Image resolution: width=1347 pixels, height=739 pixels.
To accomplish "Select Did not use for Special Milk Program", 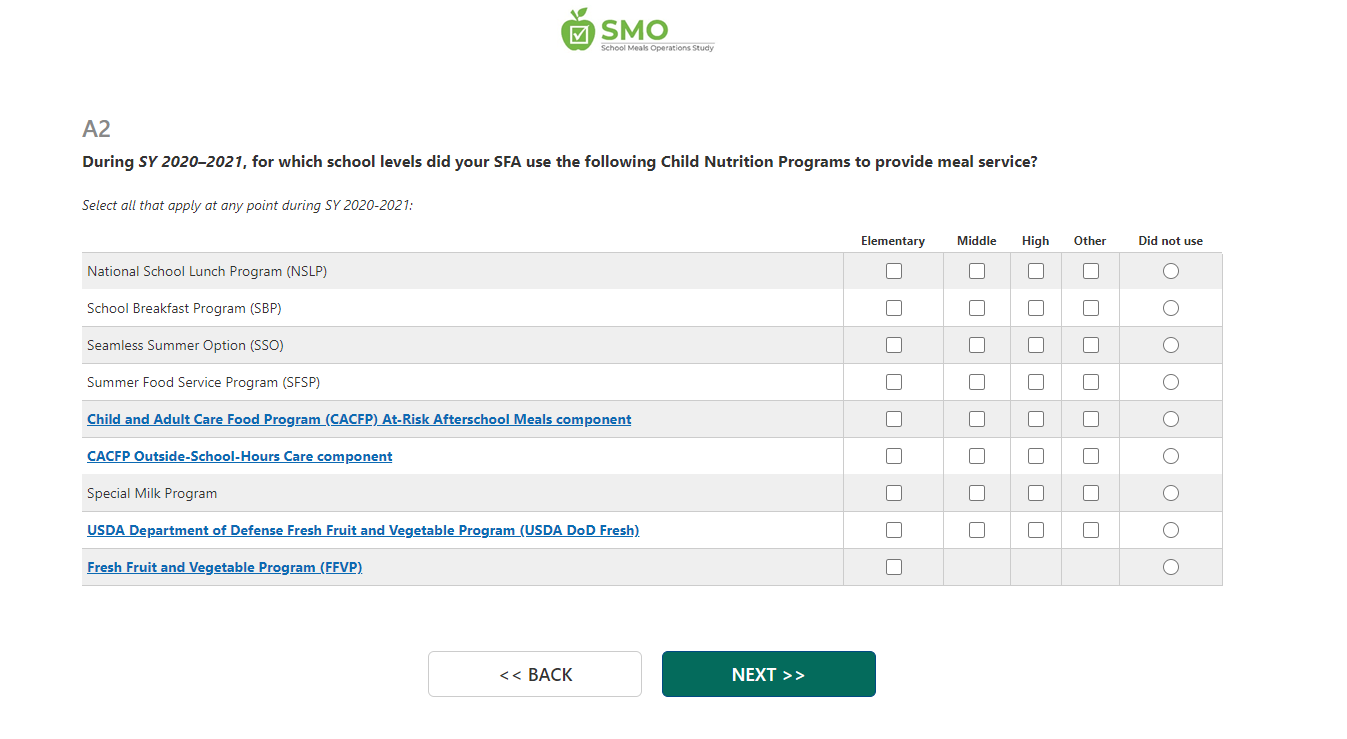I will (x=1171, y=493).
